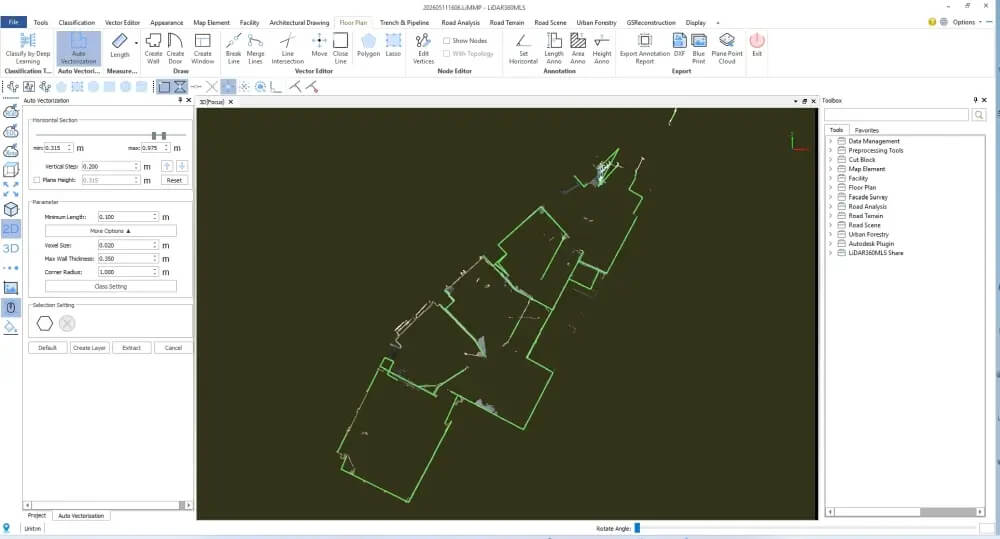Switch to Trench & Pipeline tab

404,22
